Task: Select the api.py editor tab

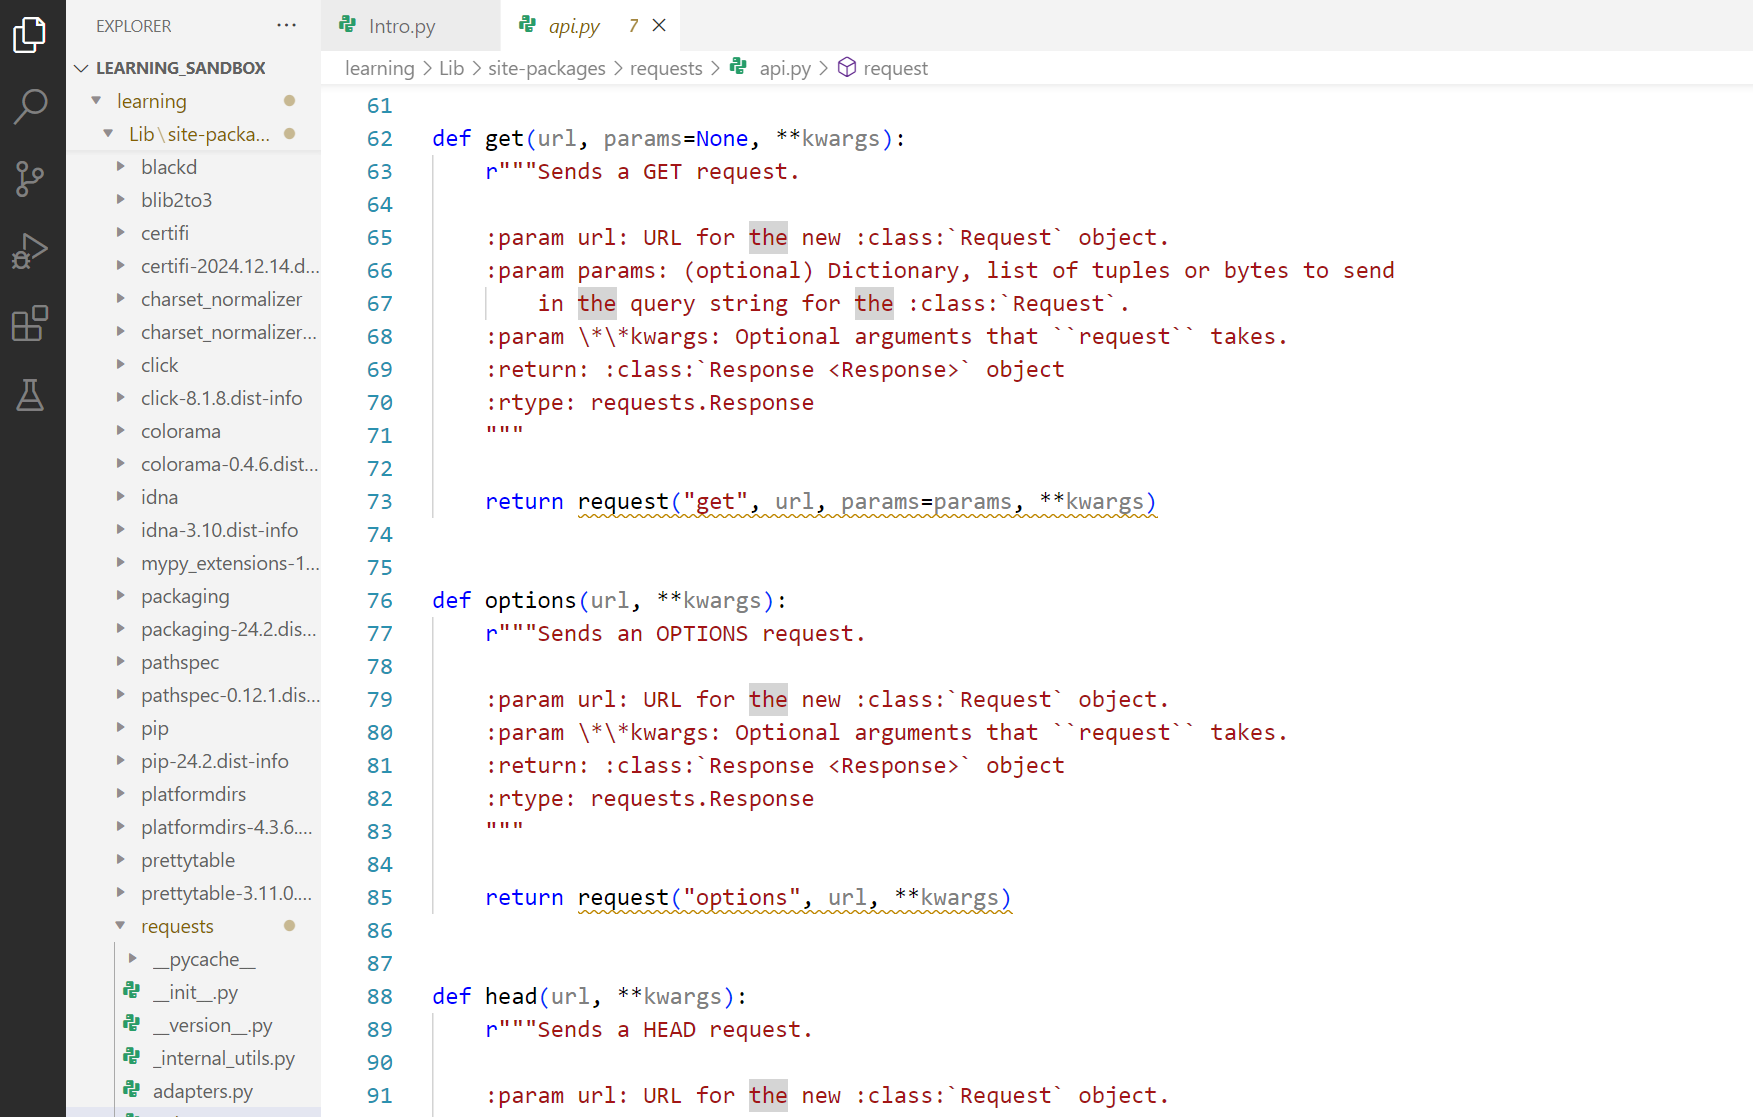Action: 573,26
